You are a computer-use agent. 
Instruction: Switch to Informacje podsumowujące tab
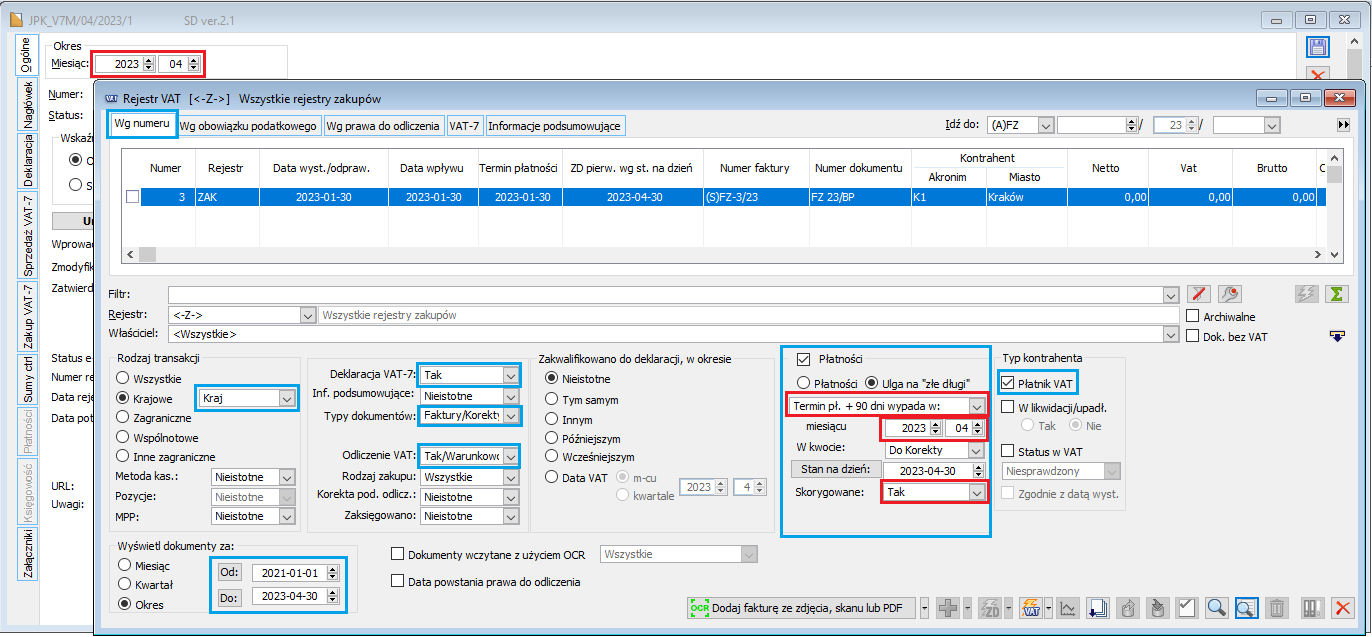tap(555, 126)
